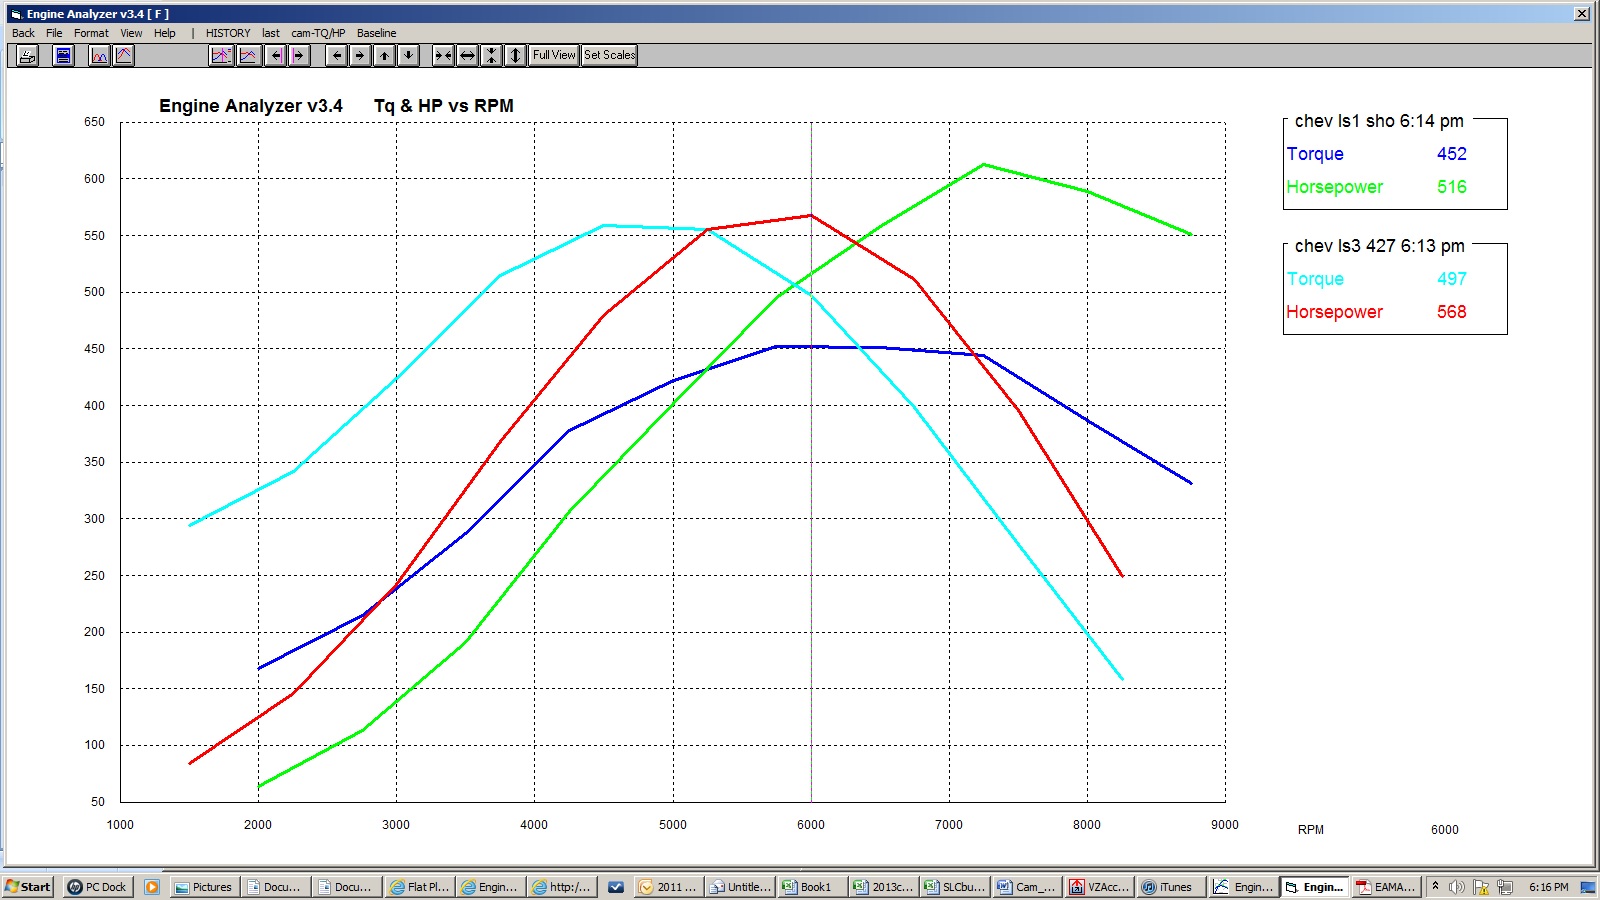Click the 'last' menu item
1600x900 pixels.
coord(271,33)
